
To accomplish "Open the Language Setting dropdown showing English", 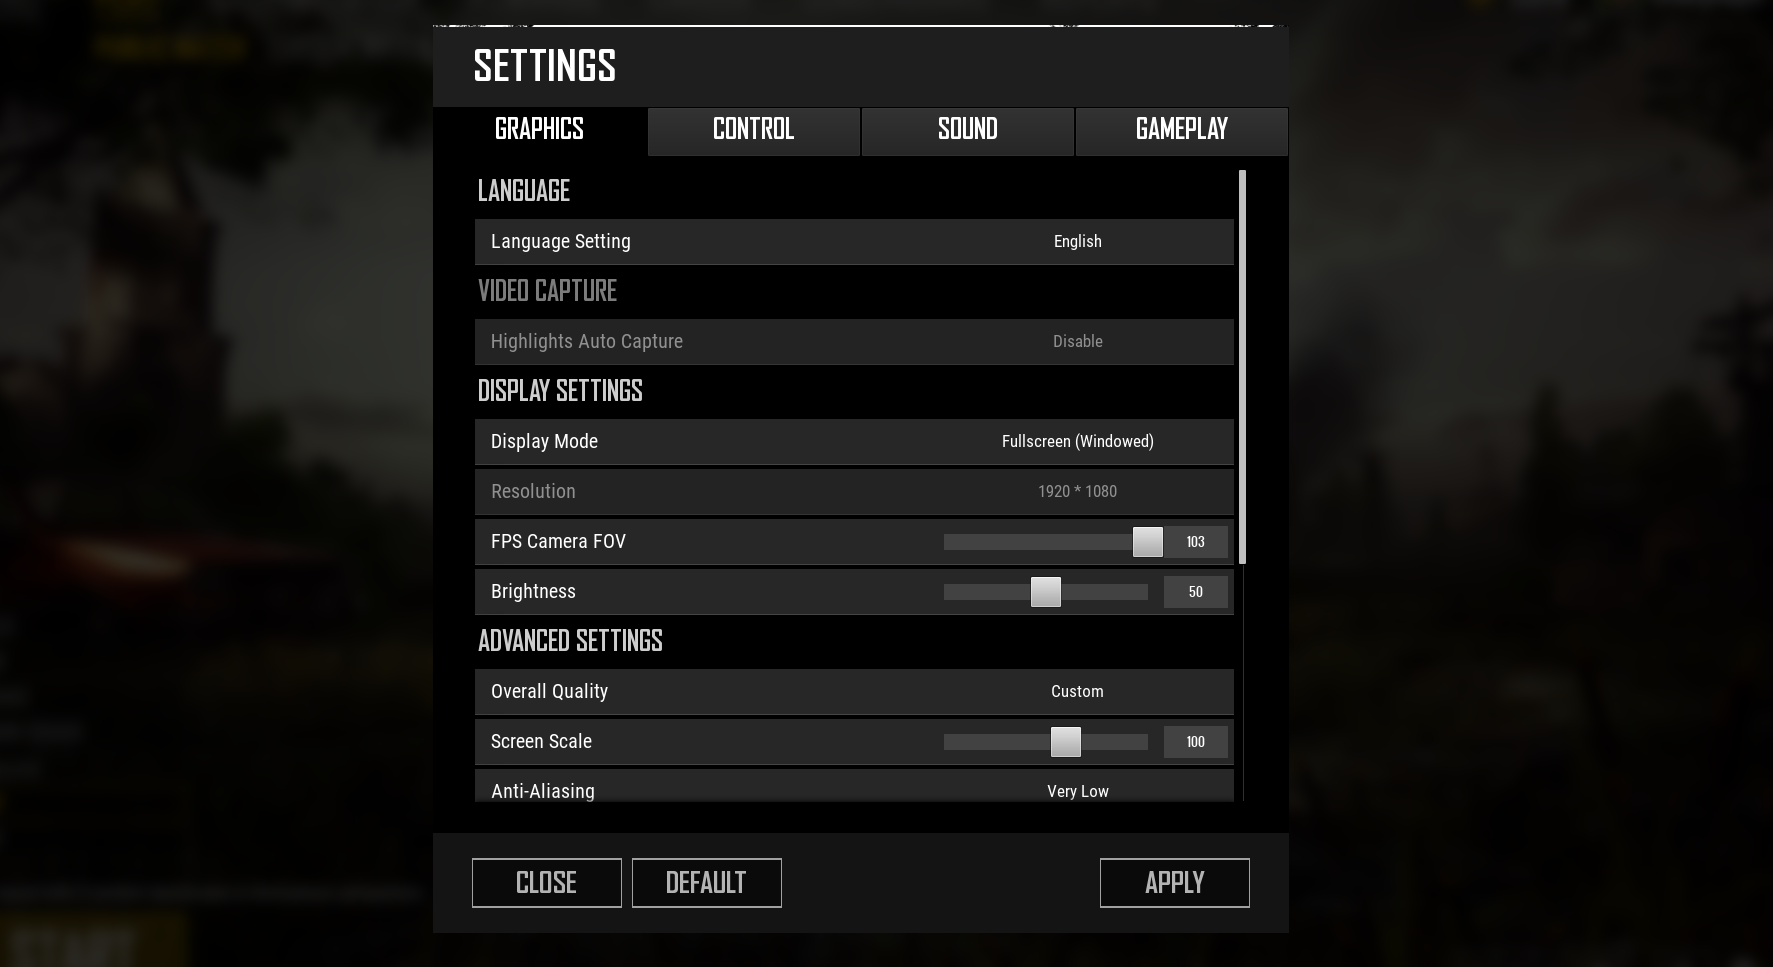I will click(x=1077, y=242).
